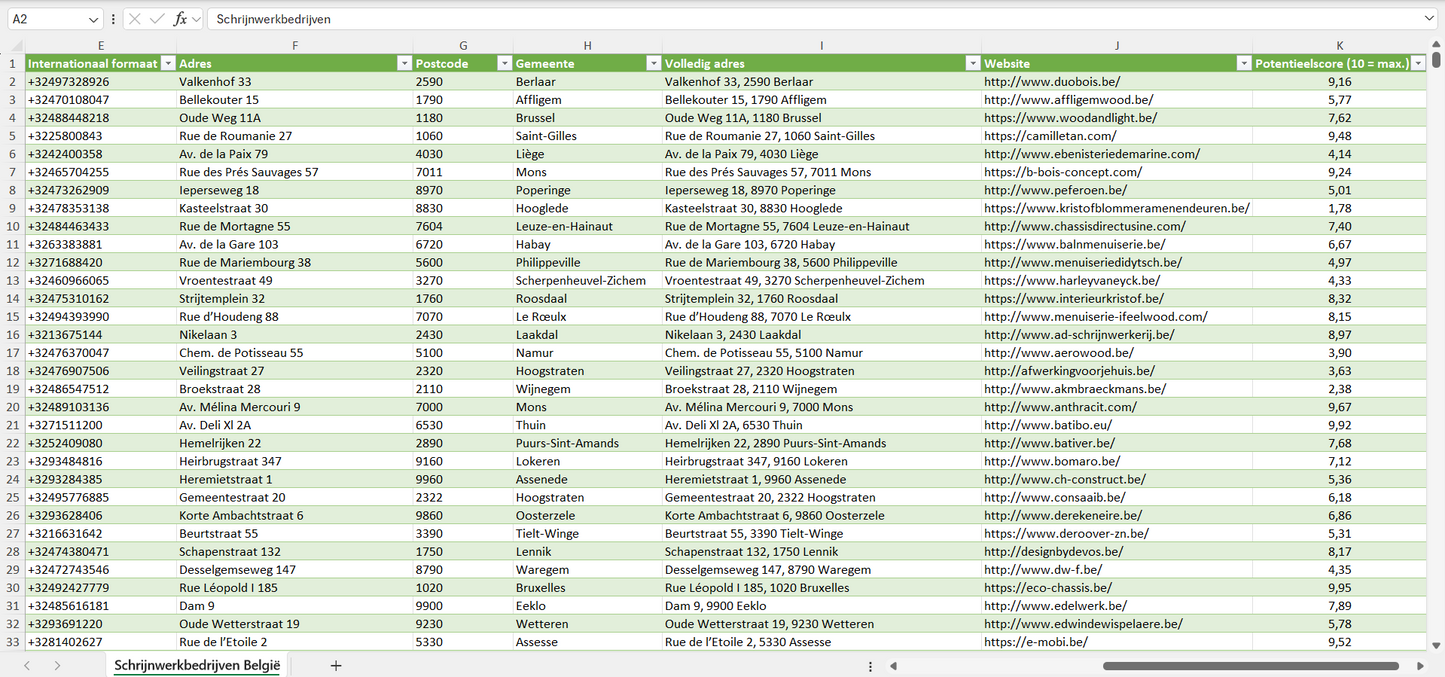
Task: Open the duobois.be website link
Action: click(x=1051, y=82)
